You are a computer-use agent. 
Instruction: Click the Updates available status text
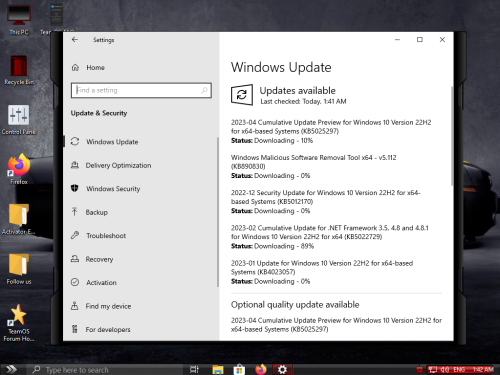click(x=297, y=90)
